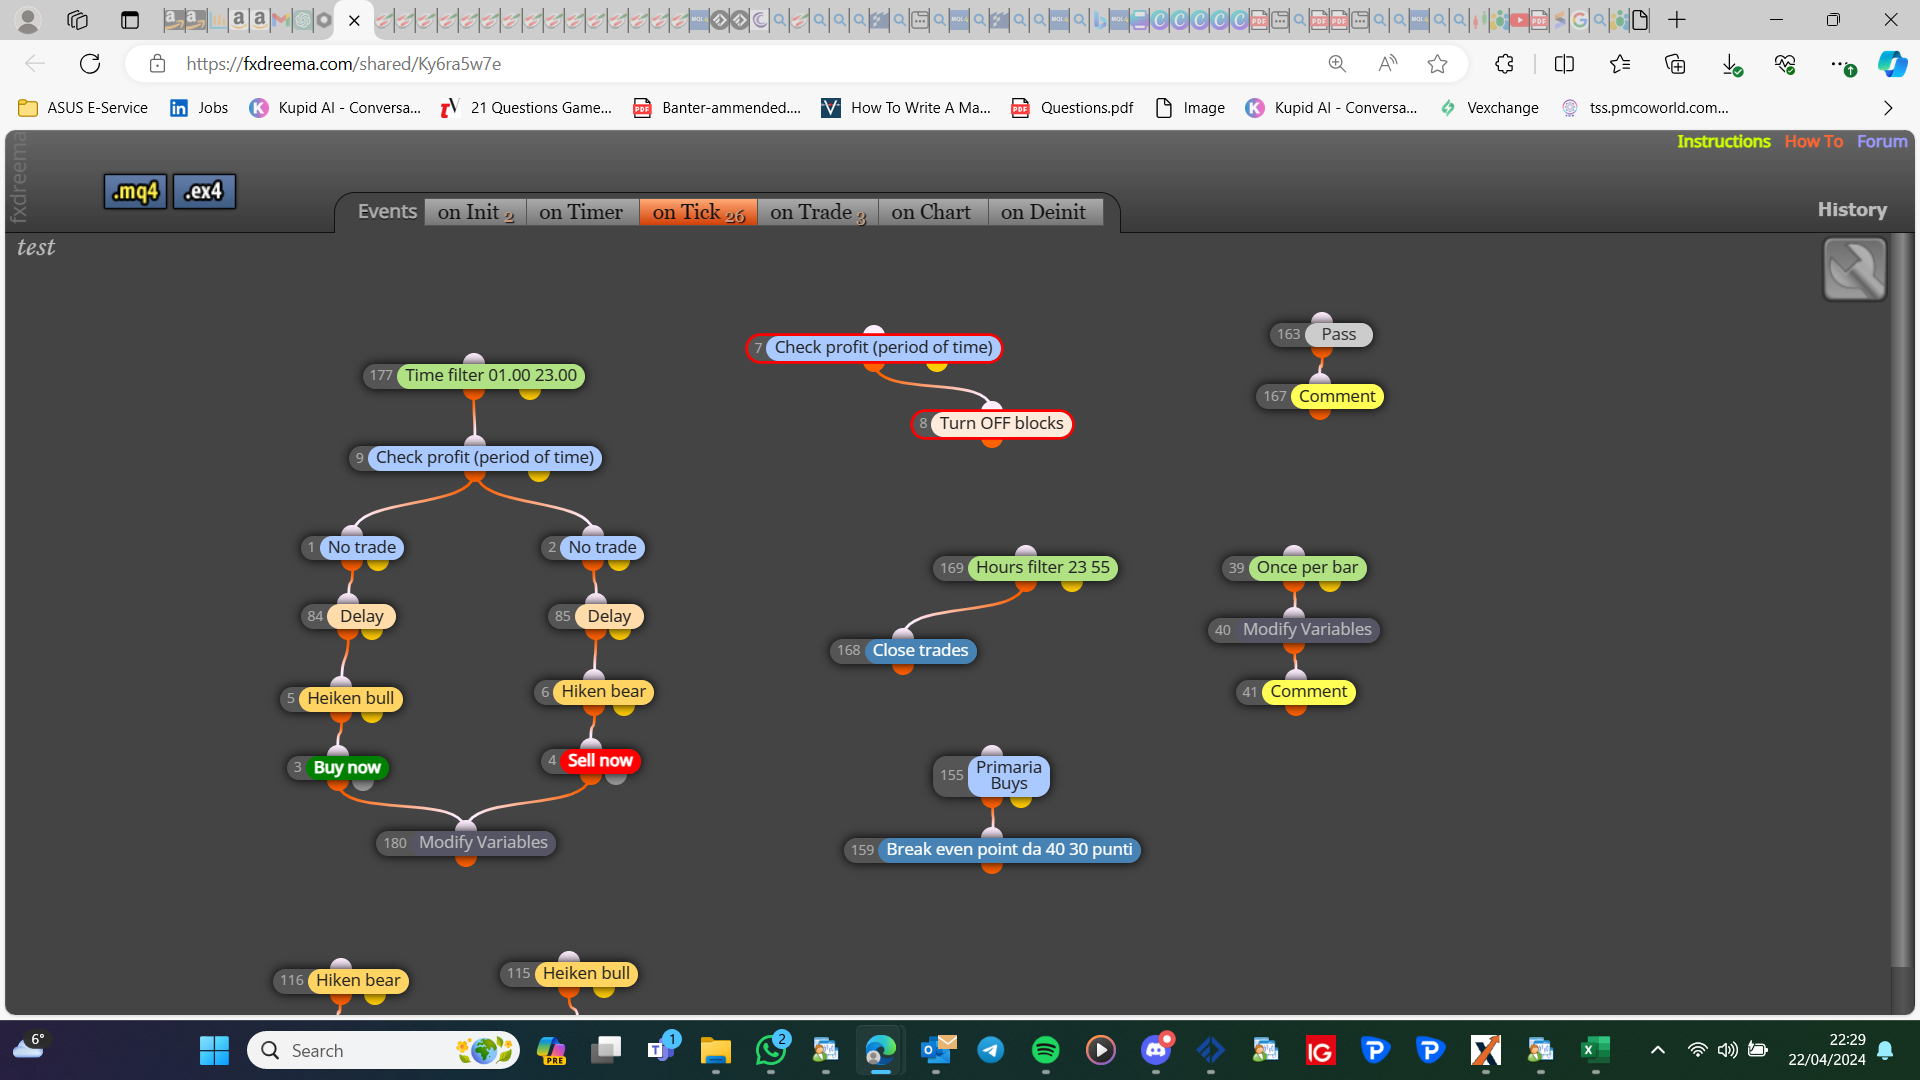Select Comment block number 167
The height and width of the screenshot is (1080, 1920).
pos(1320,397)
